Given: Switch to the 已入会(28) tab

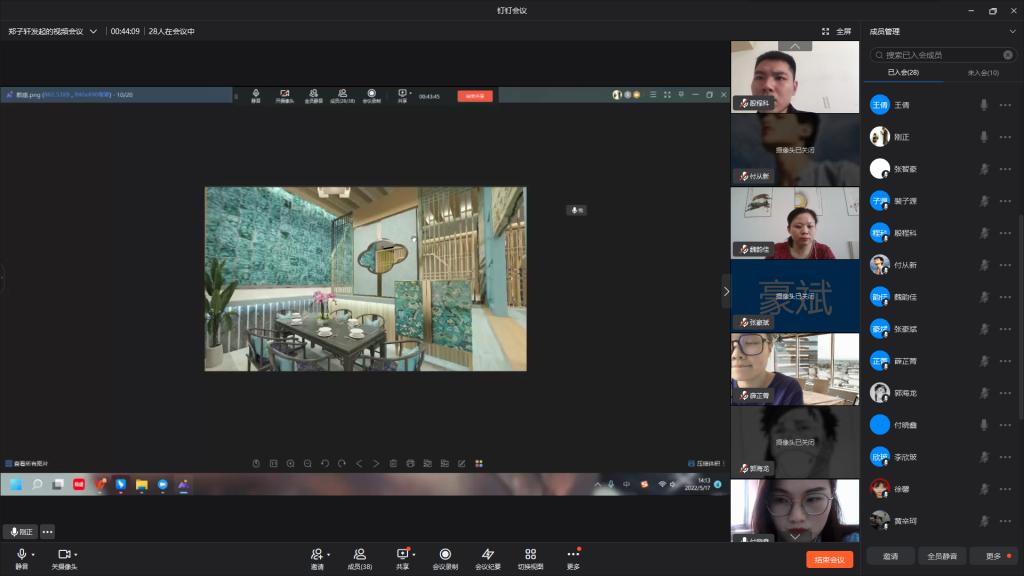Looking at the screenshot, I should (903, 73).
